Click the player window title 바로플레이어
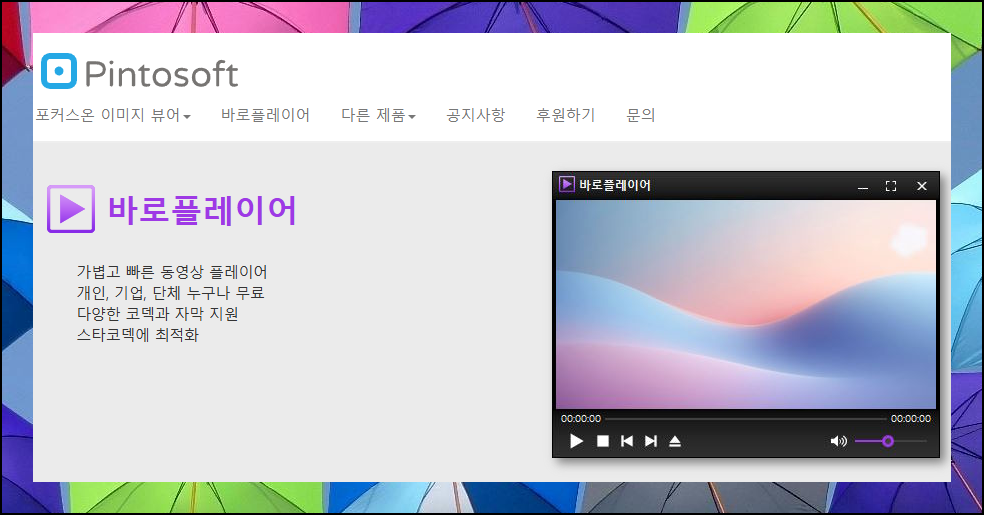The width and height of the screenshot is (984, 515). click(615, 185)
